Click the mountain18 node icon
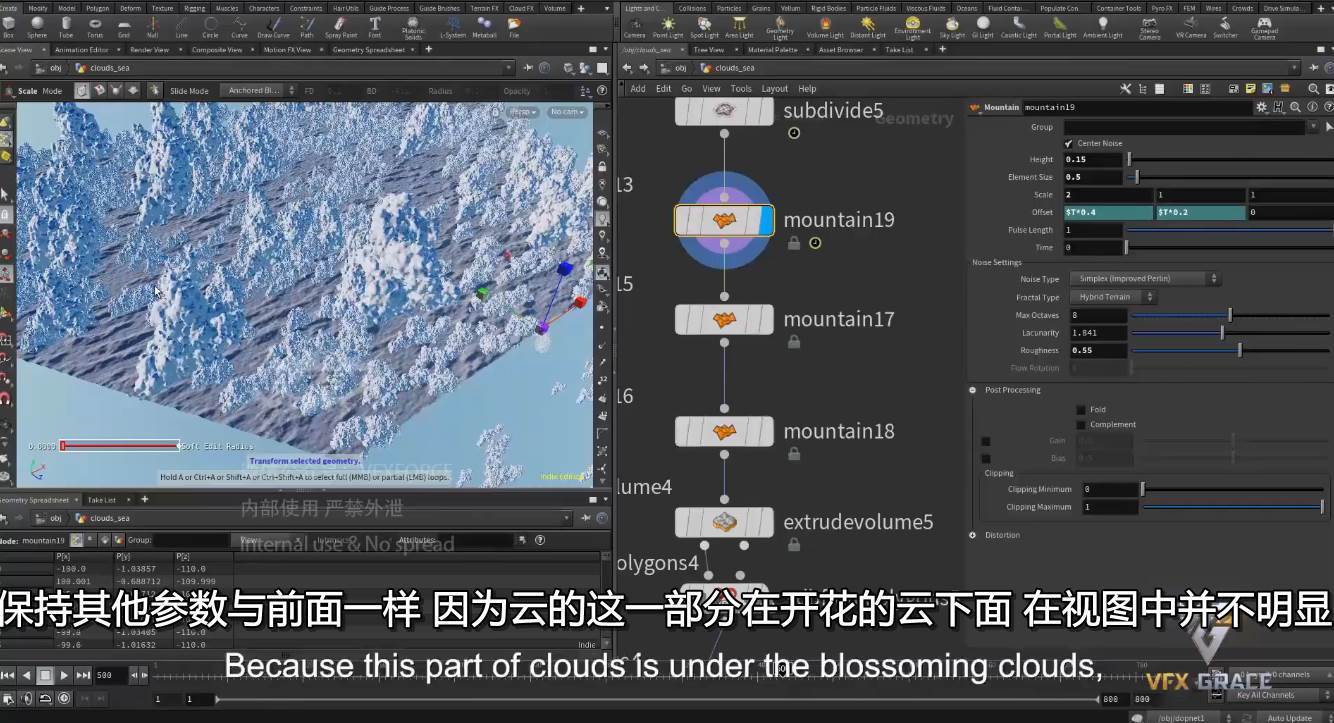The width and height of the screenshot is (1334, 723). pos(724,432)
